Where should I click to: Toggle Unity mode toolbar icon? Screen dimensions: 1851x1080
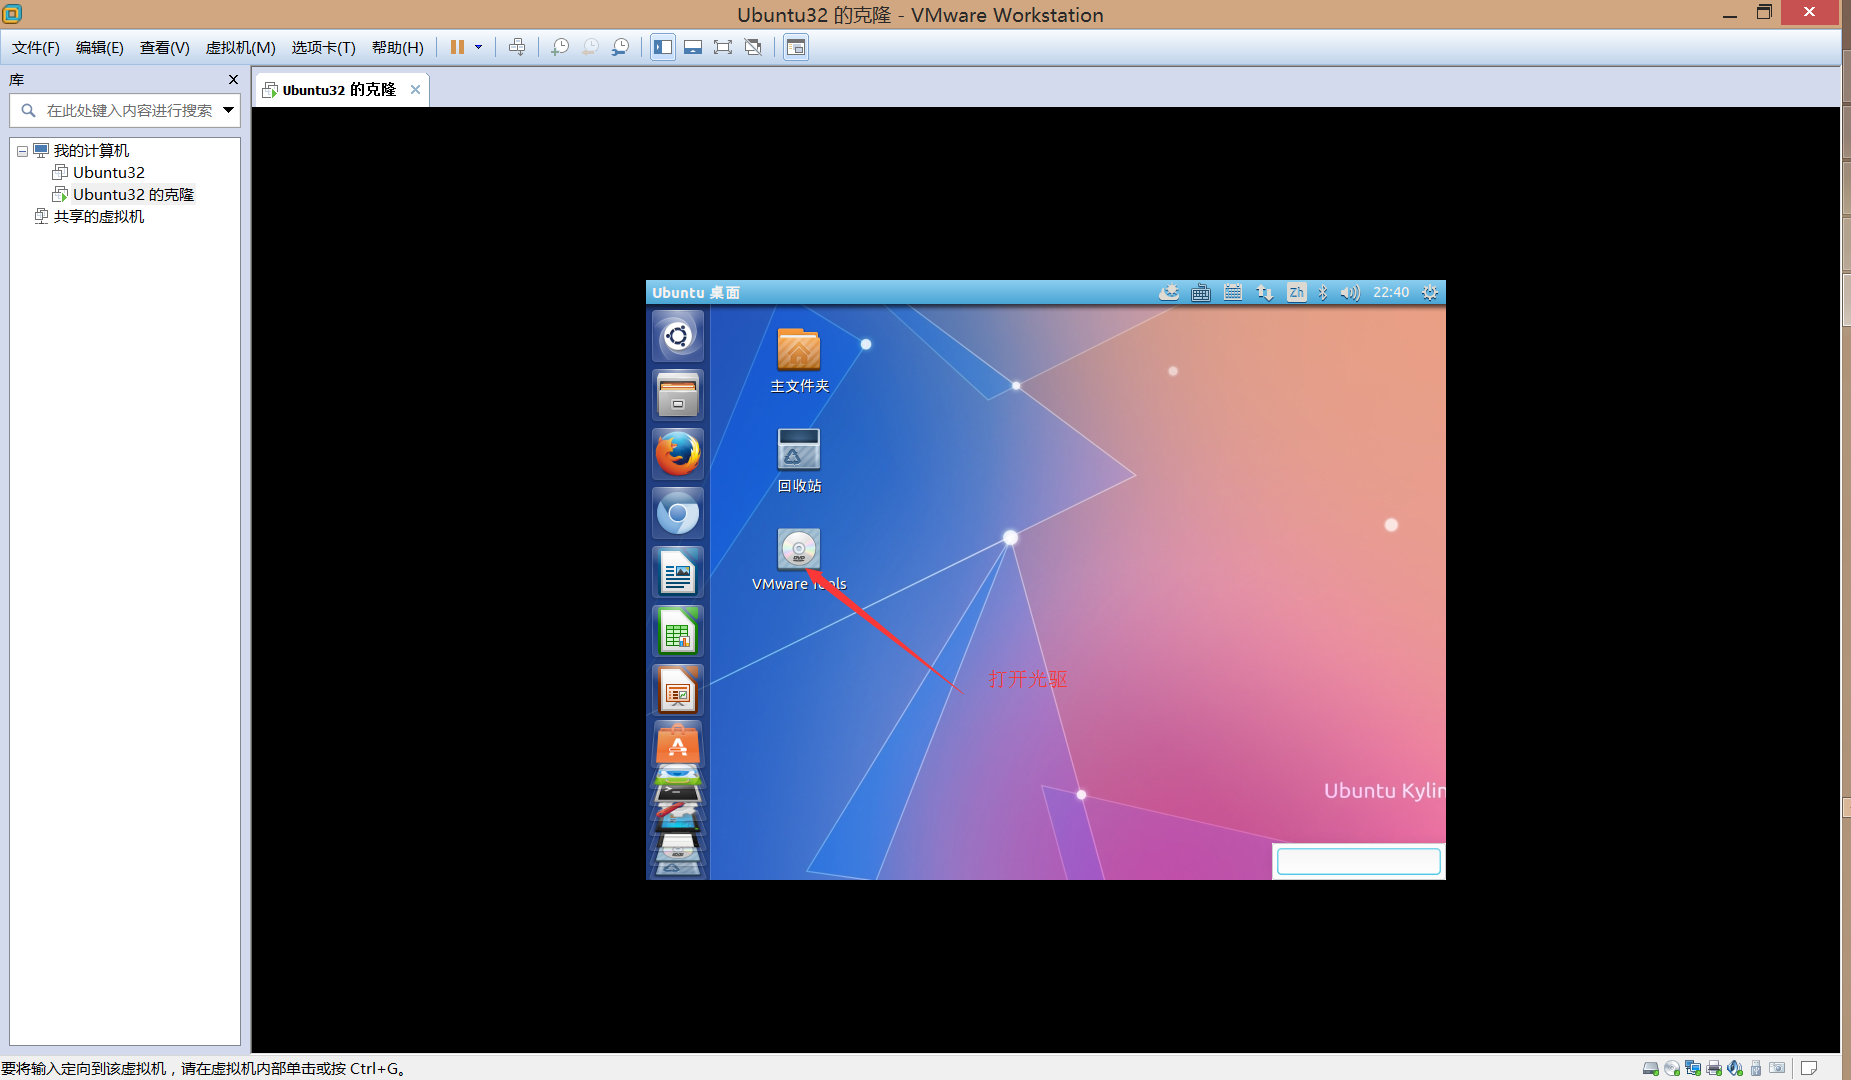click(x=753, y=47)
